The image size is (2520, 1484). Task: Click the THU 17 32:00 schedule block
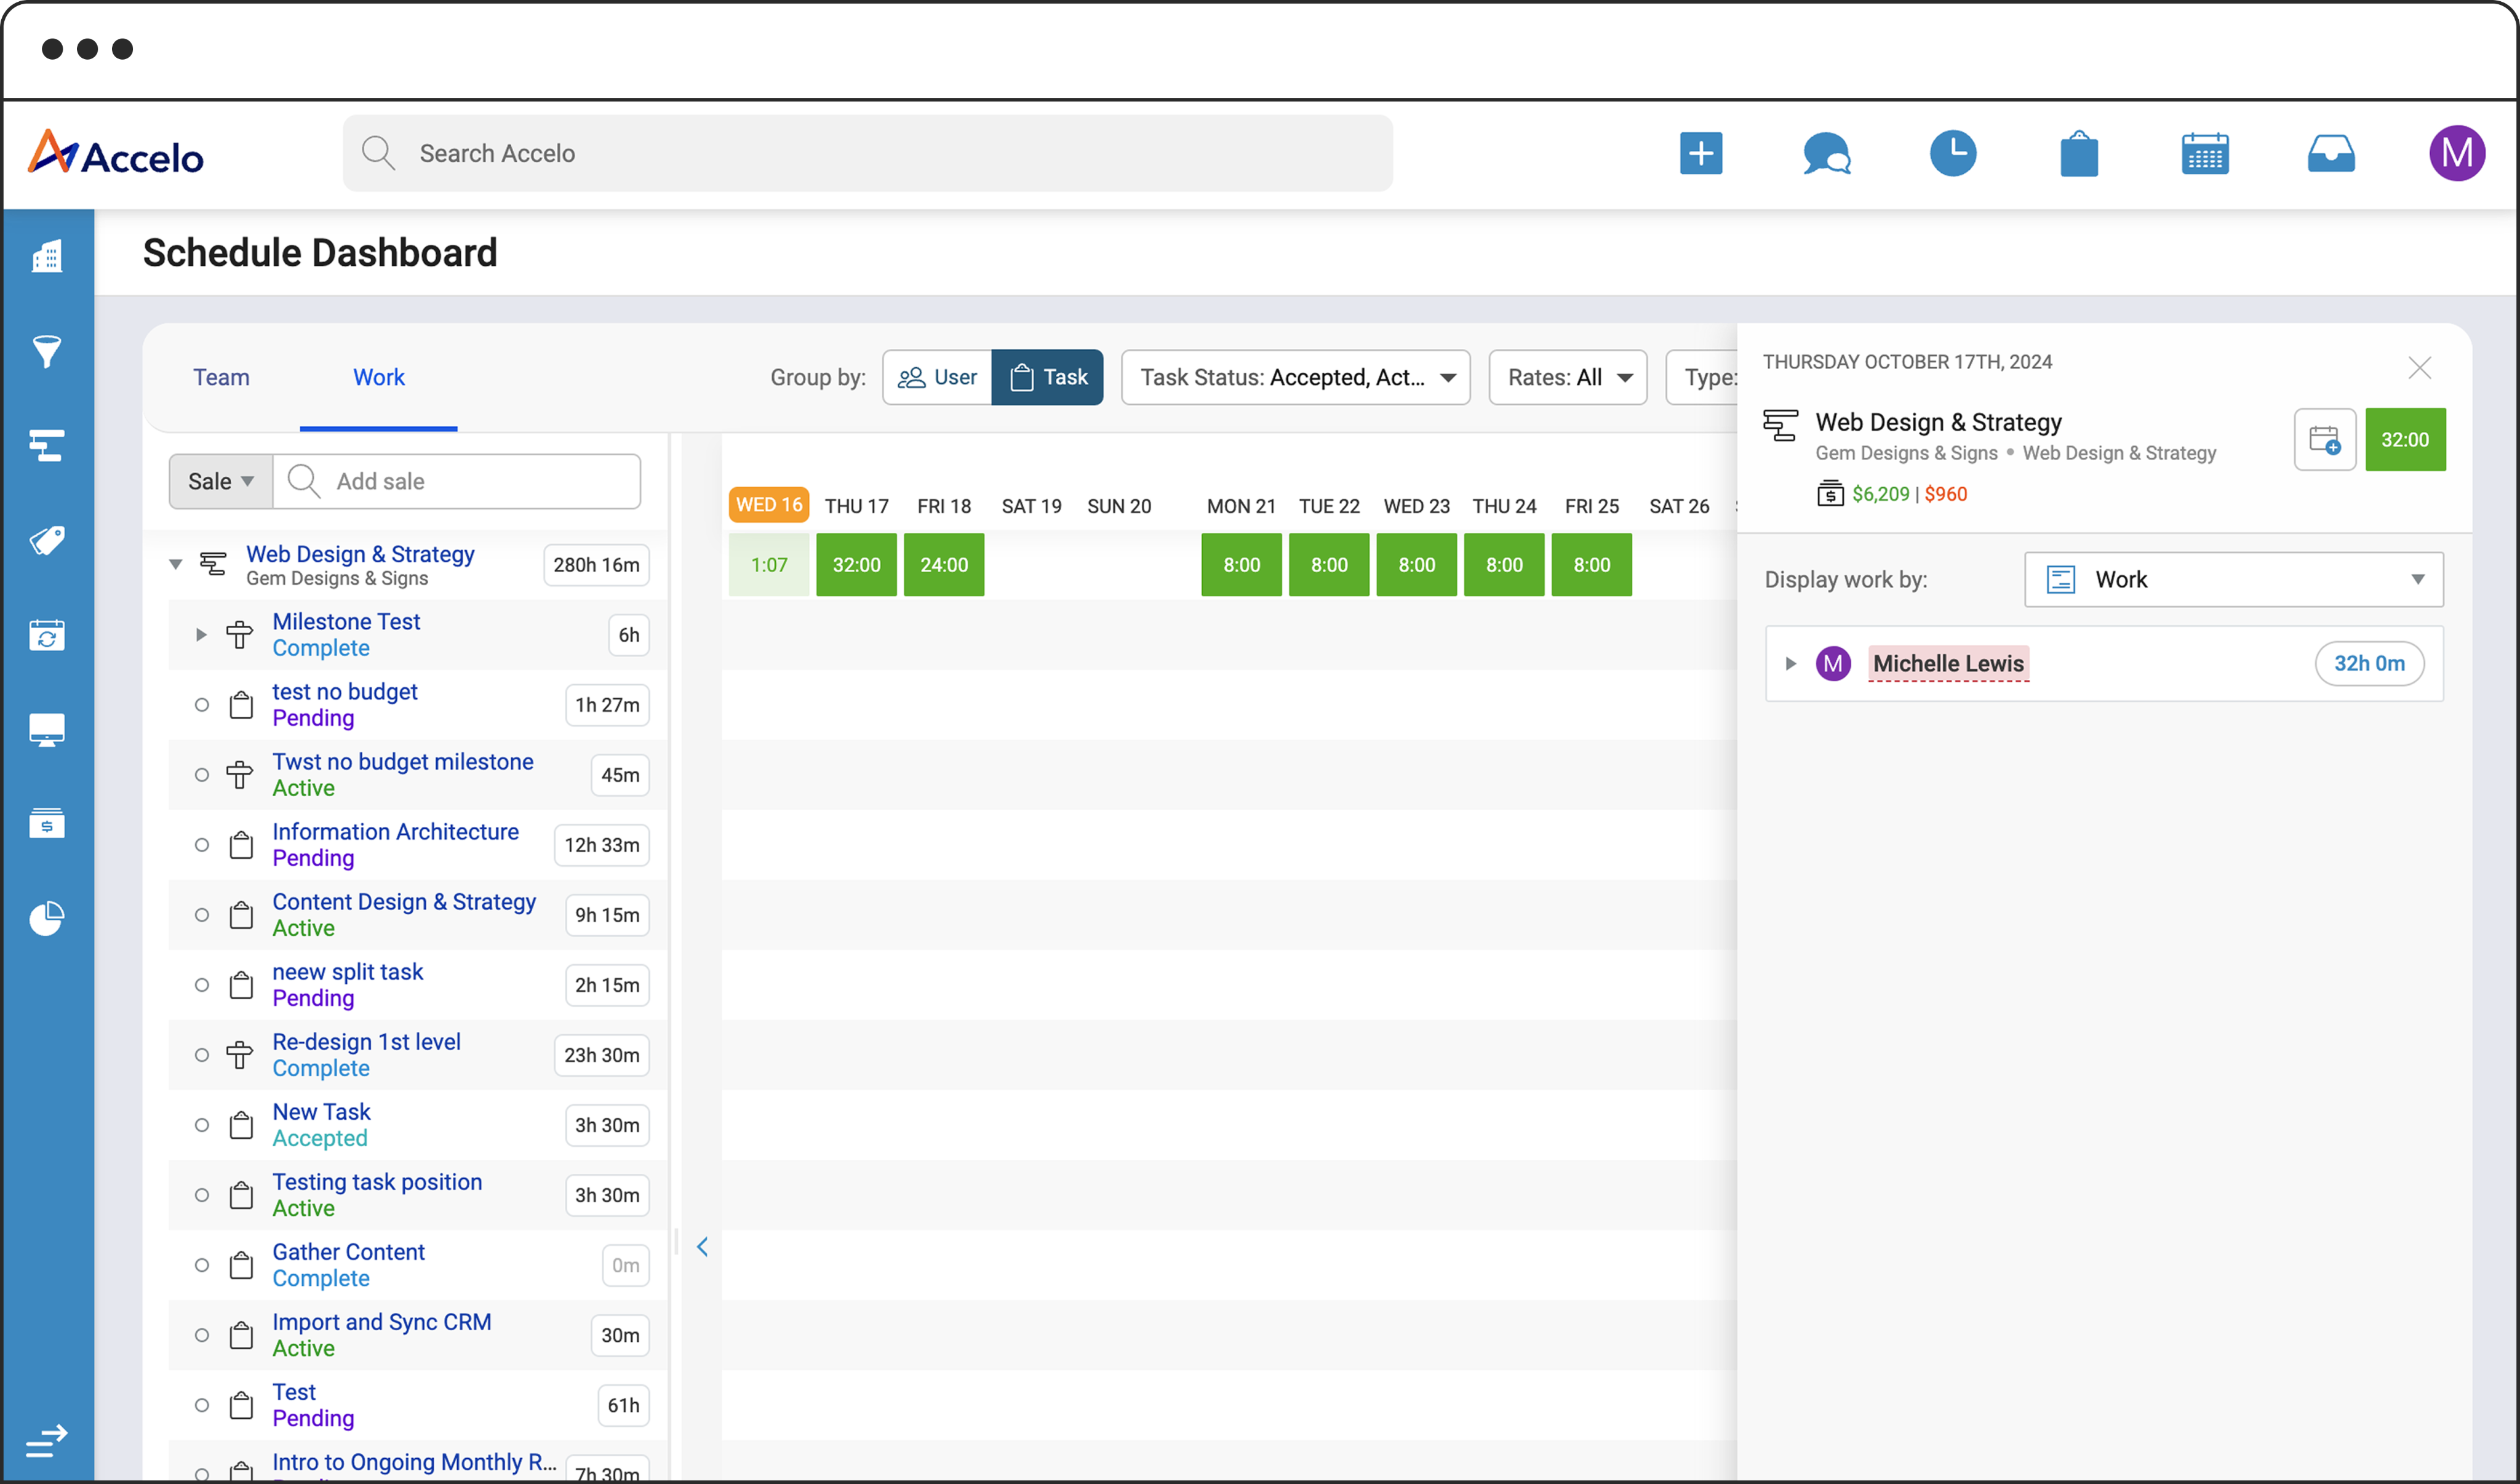[856, 565]
